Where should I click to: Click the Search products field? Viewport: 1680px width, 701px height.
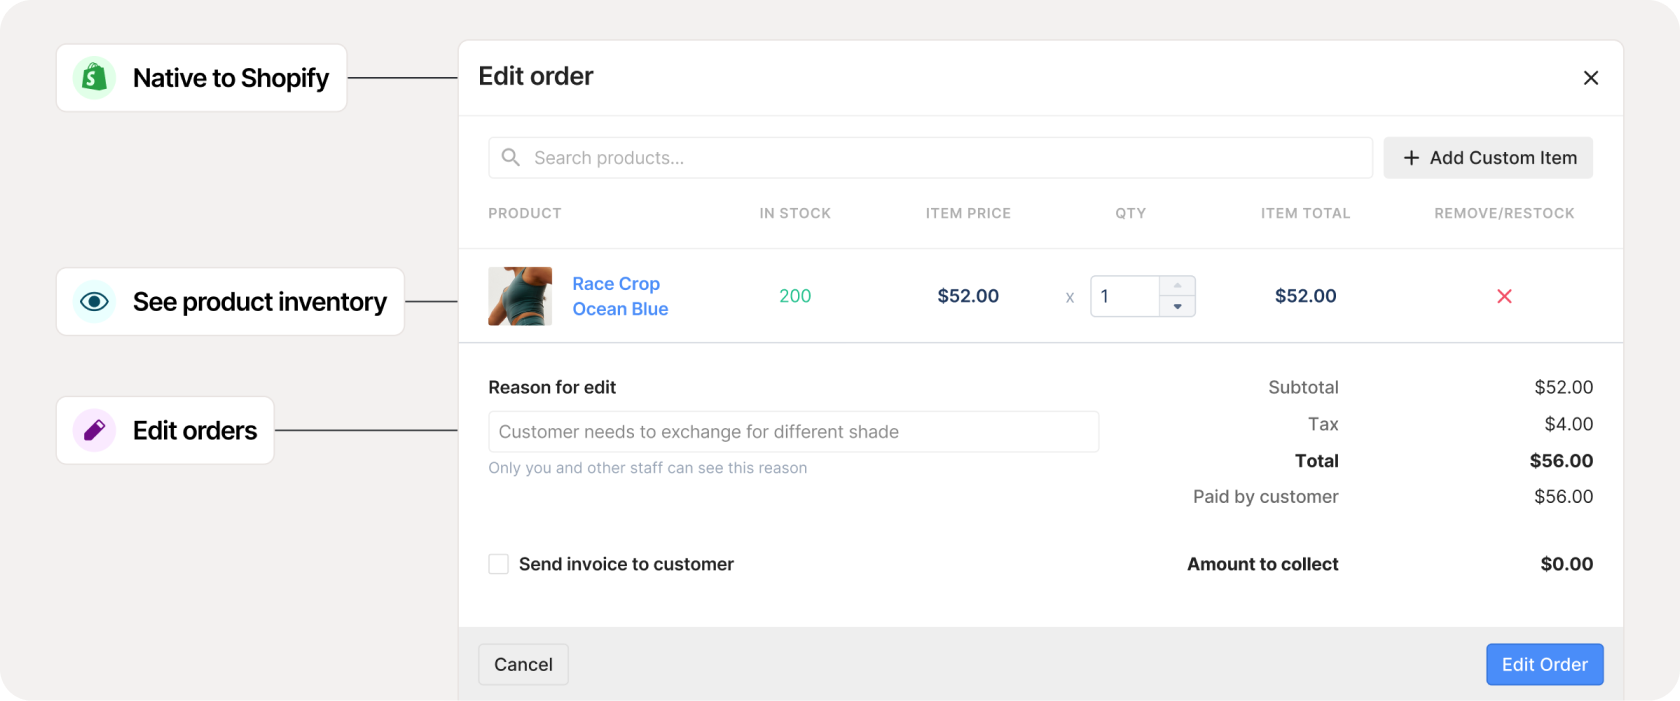940,158
